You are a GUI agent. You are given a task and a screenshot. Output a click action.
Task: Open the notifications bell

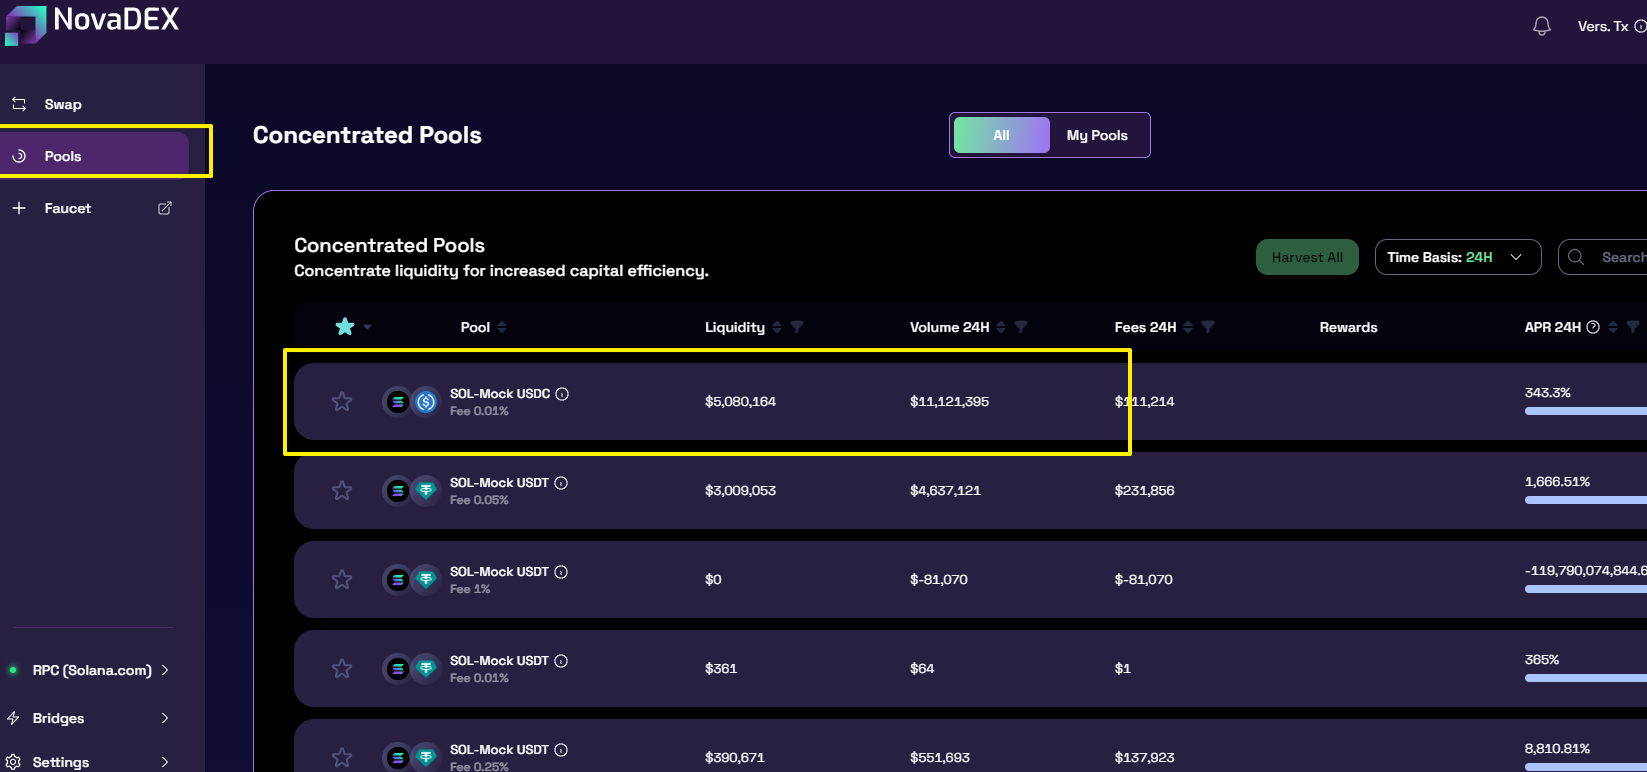1542,26
